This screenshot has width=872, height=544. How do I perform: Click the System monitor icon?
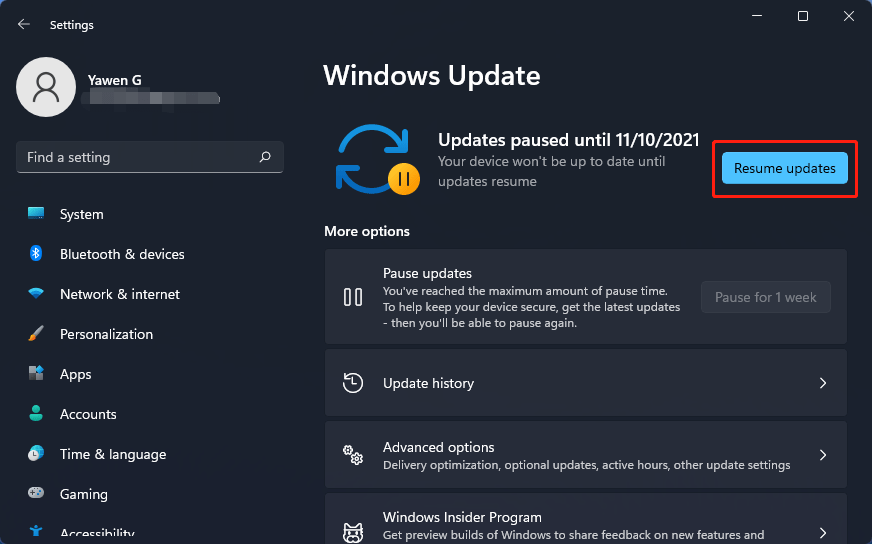(x=36, y=214)
